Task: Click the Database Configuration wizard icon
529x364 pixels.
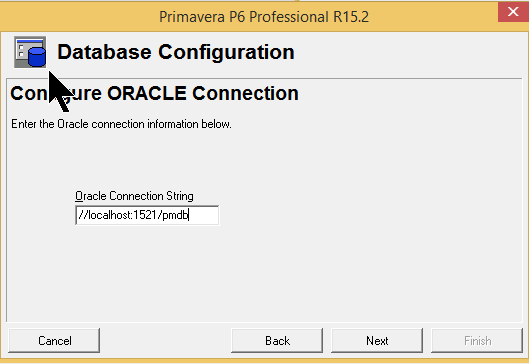Action: (x=30, y=52)
